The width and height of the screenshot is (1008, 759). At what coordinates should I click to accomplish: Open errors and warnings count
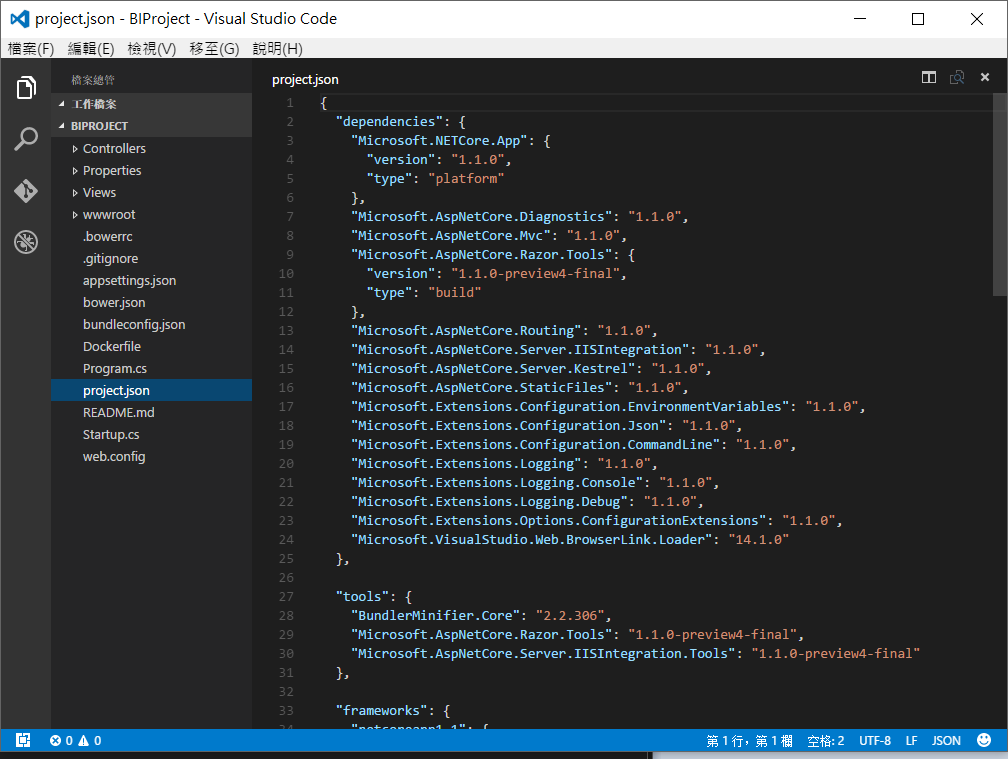(75, 740)
